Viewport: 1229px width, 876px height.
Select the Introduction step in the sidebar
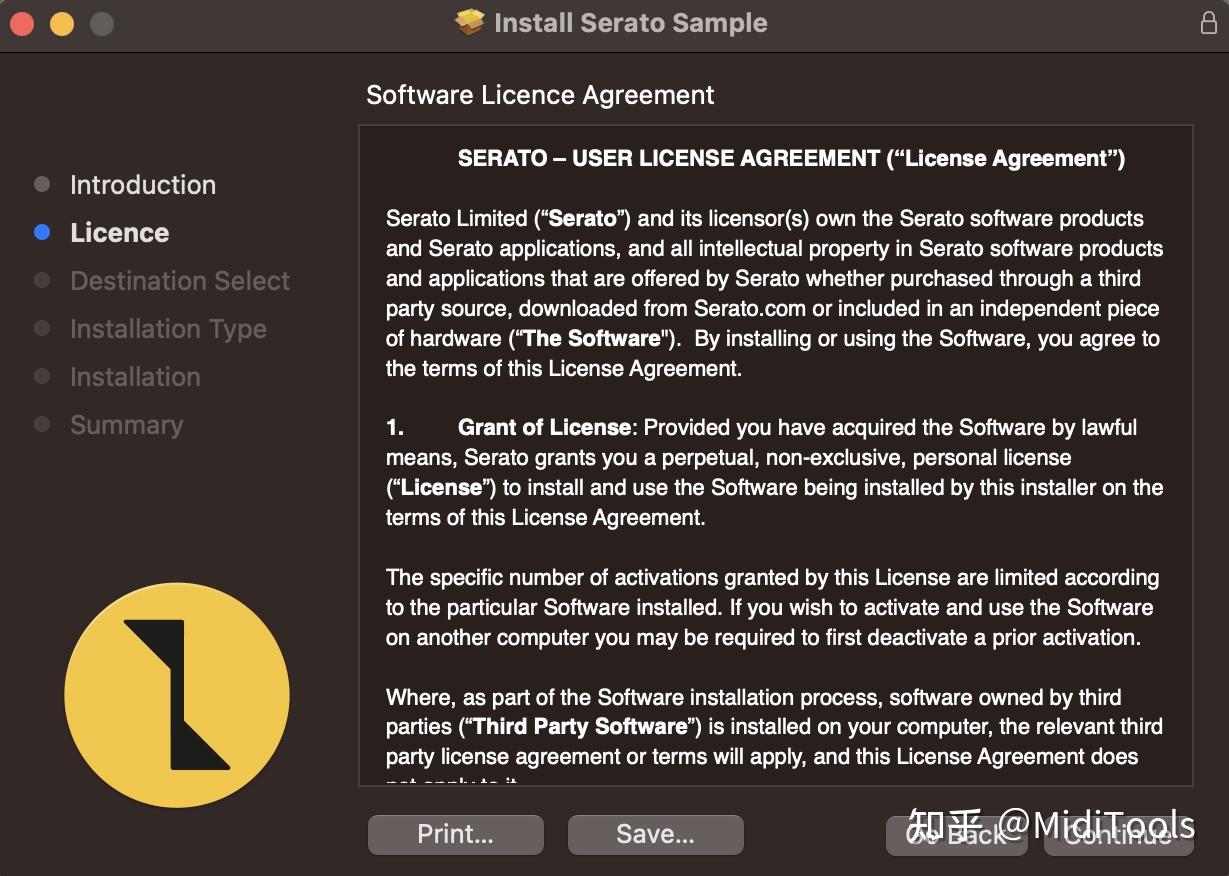click(x=142, y=184)
